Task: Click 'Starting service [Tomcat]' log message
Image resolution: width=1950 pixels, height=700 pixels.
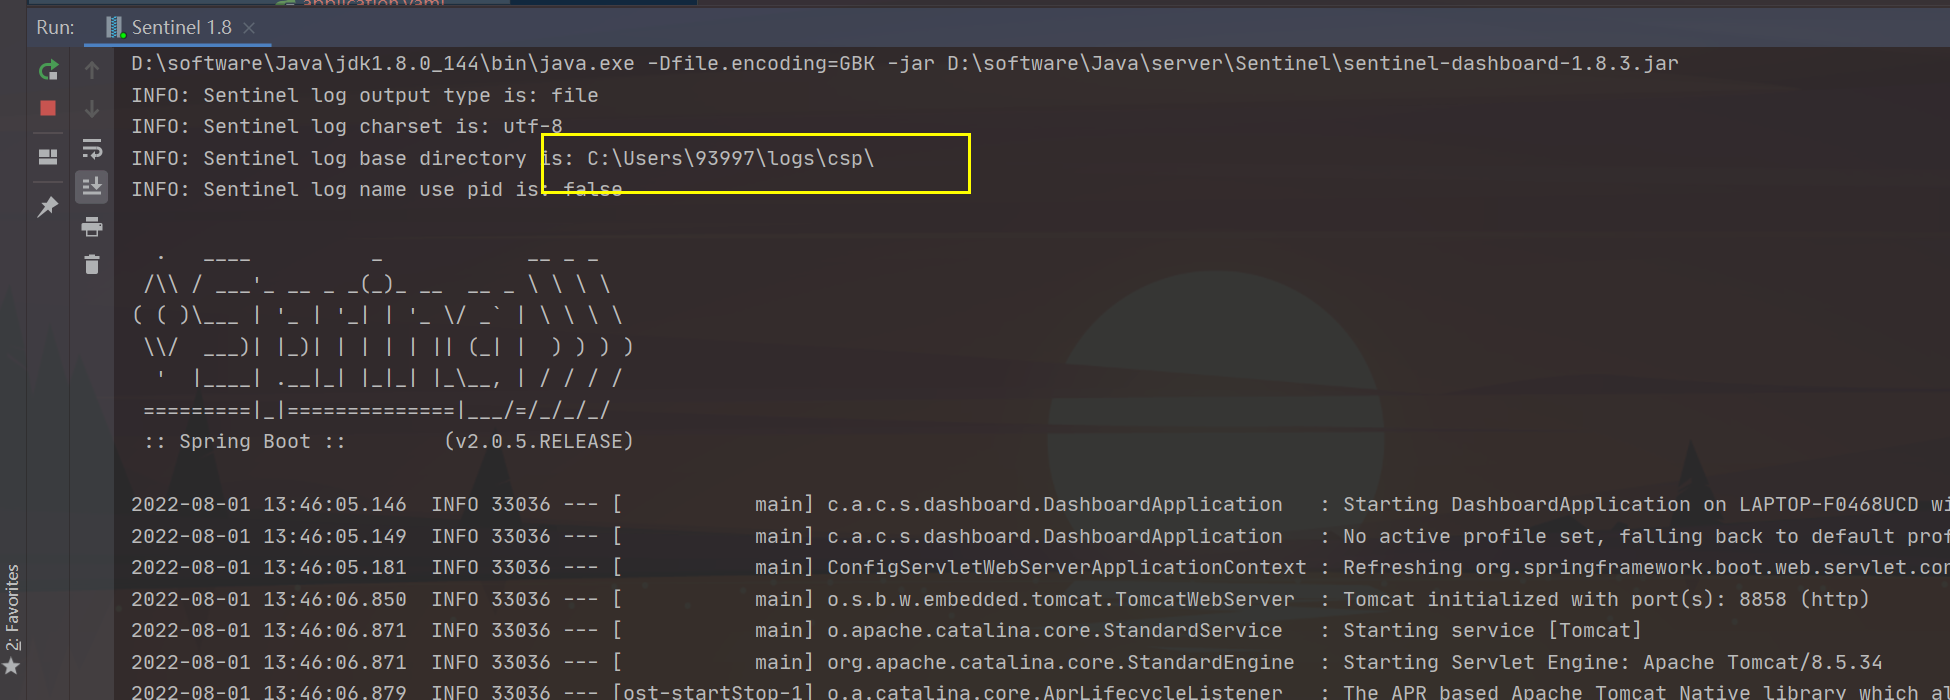Action: 1492,631
